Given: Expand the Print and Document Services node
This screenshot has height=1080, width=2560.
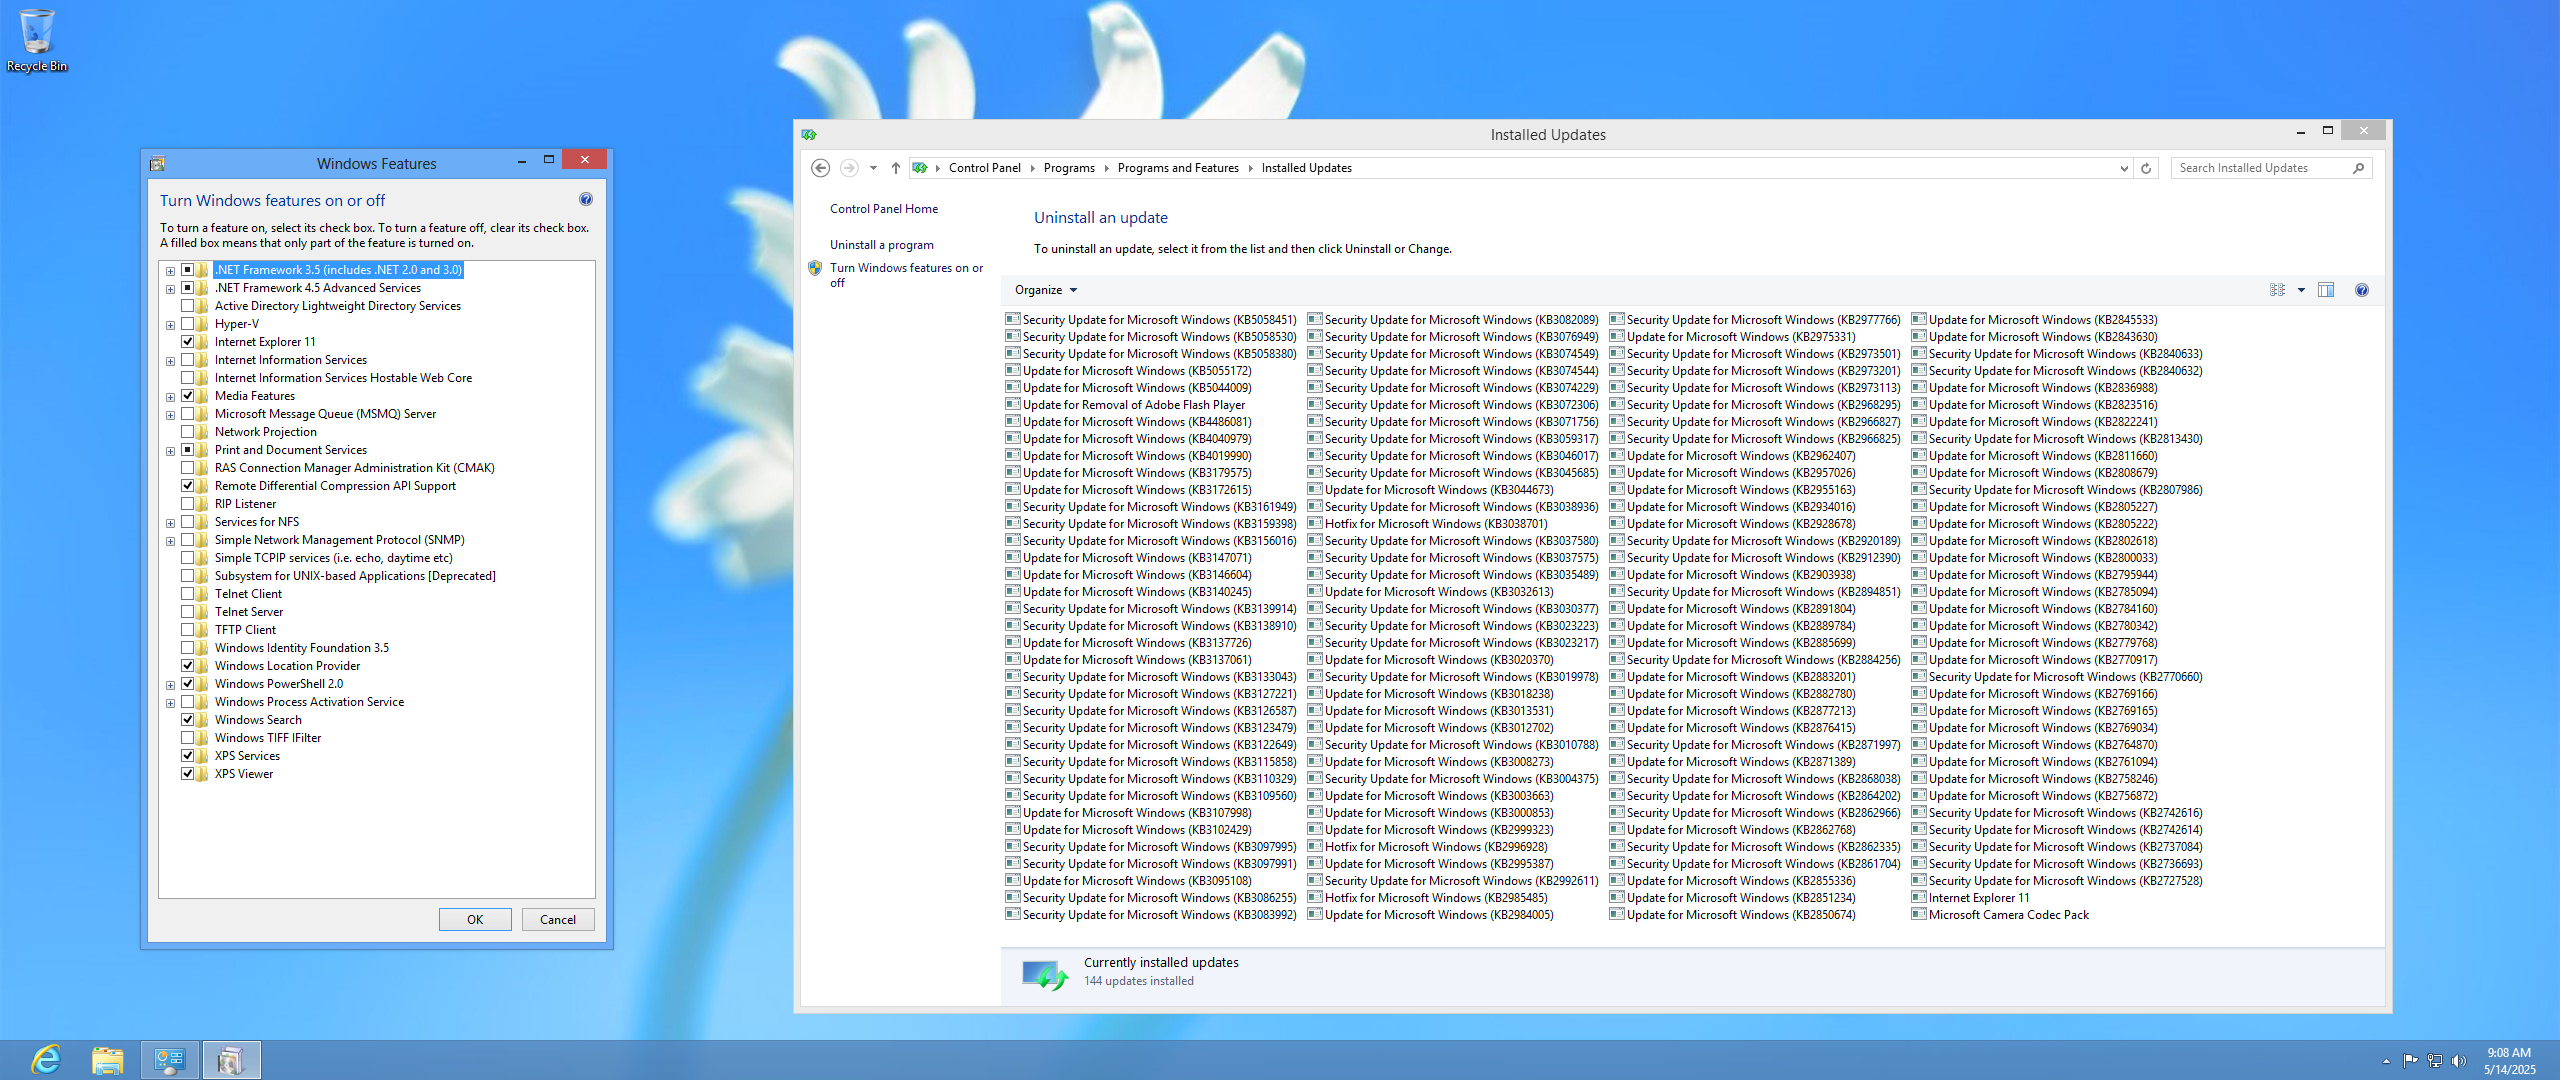Looking at the screenshot, I should tap(170, 451).
